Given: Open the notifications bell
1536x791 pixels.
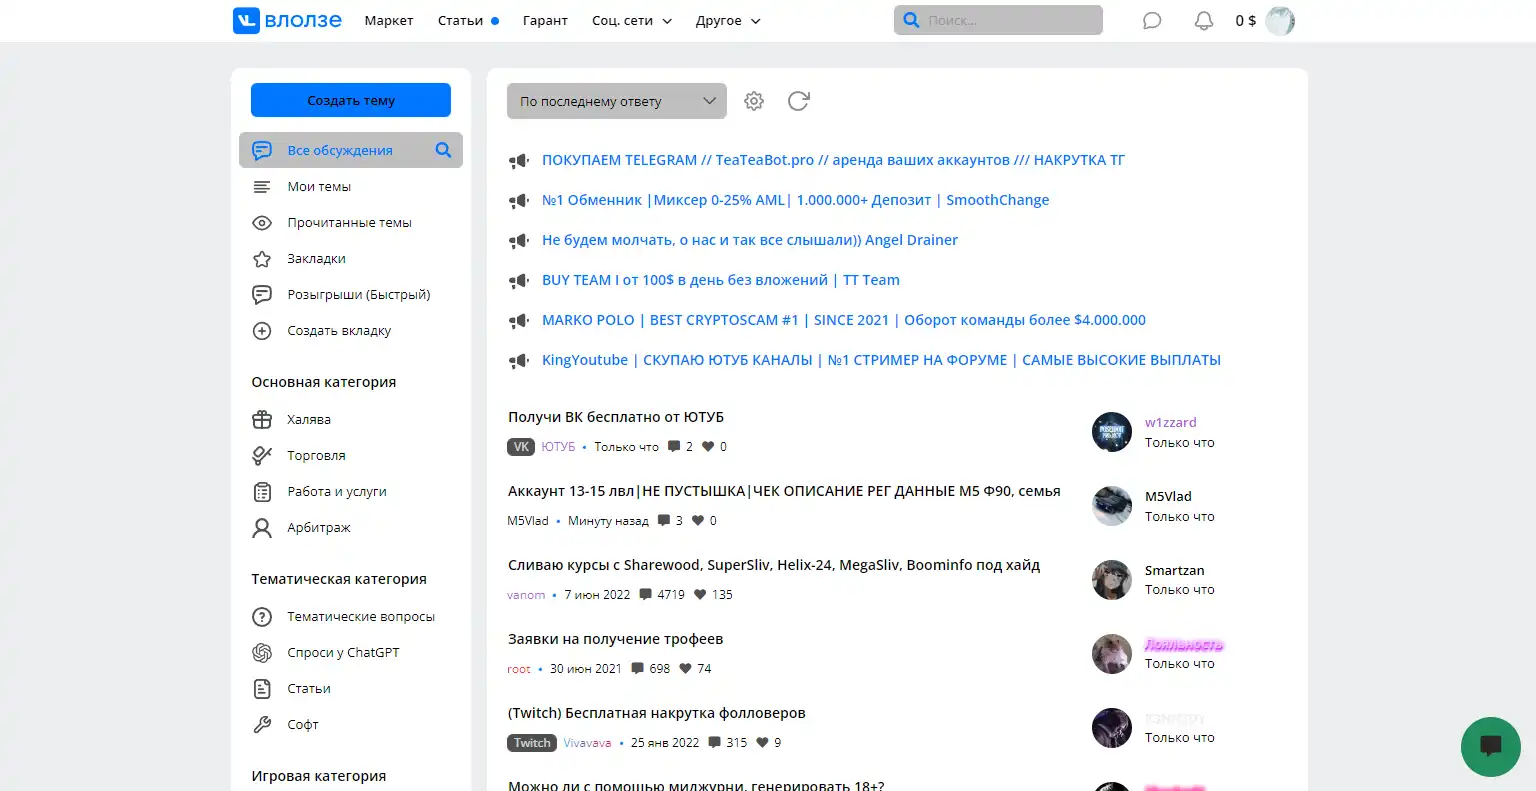Looking at the screenshot, I should click(x=1204, y=21).
